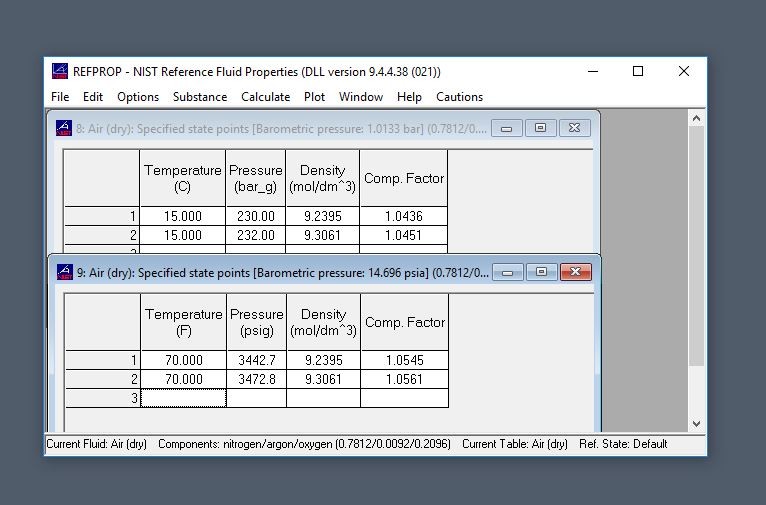
Task: Open the Substance menu
Action: pos(200,97)
